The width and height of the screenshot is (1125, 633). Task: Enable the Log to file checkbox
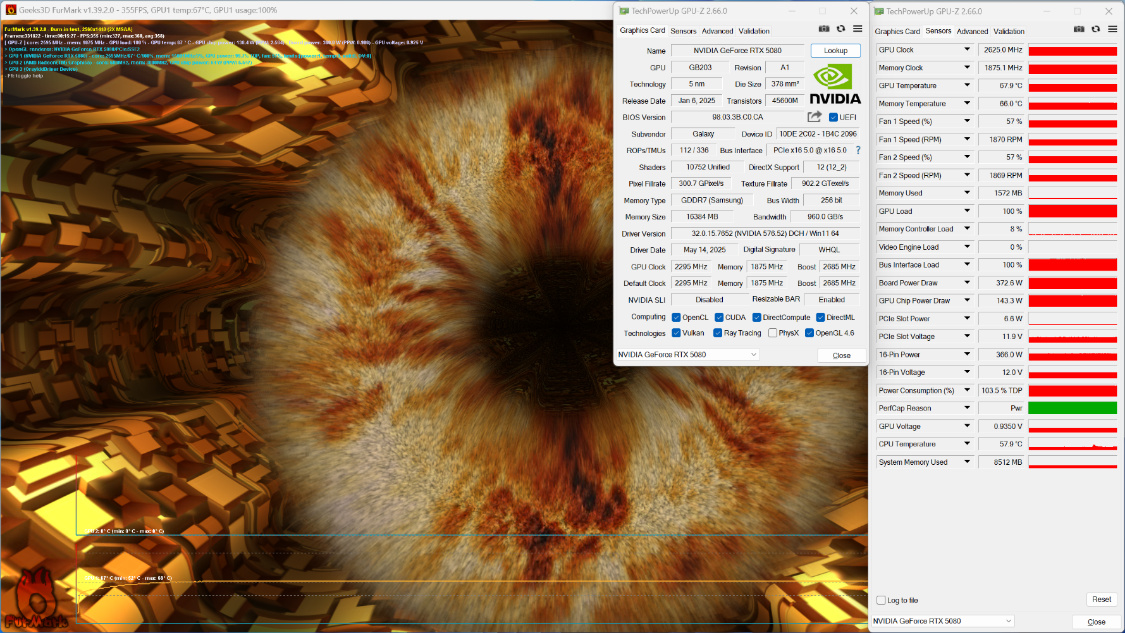coord(881,600)
